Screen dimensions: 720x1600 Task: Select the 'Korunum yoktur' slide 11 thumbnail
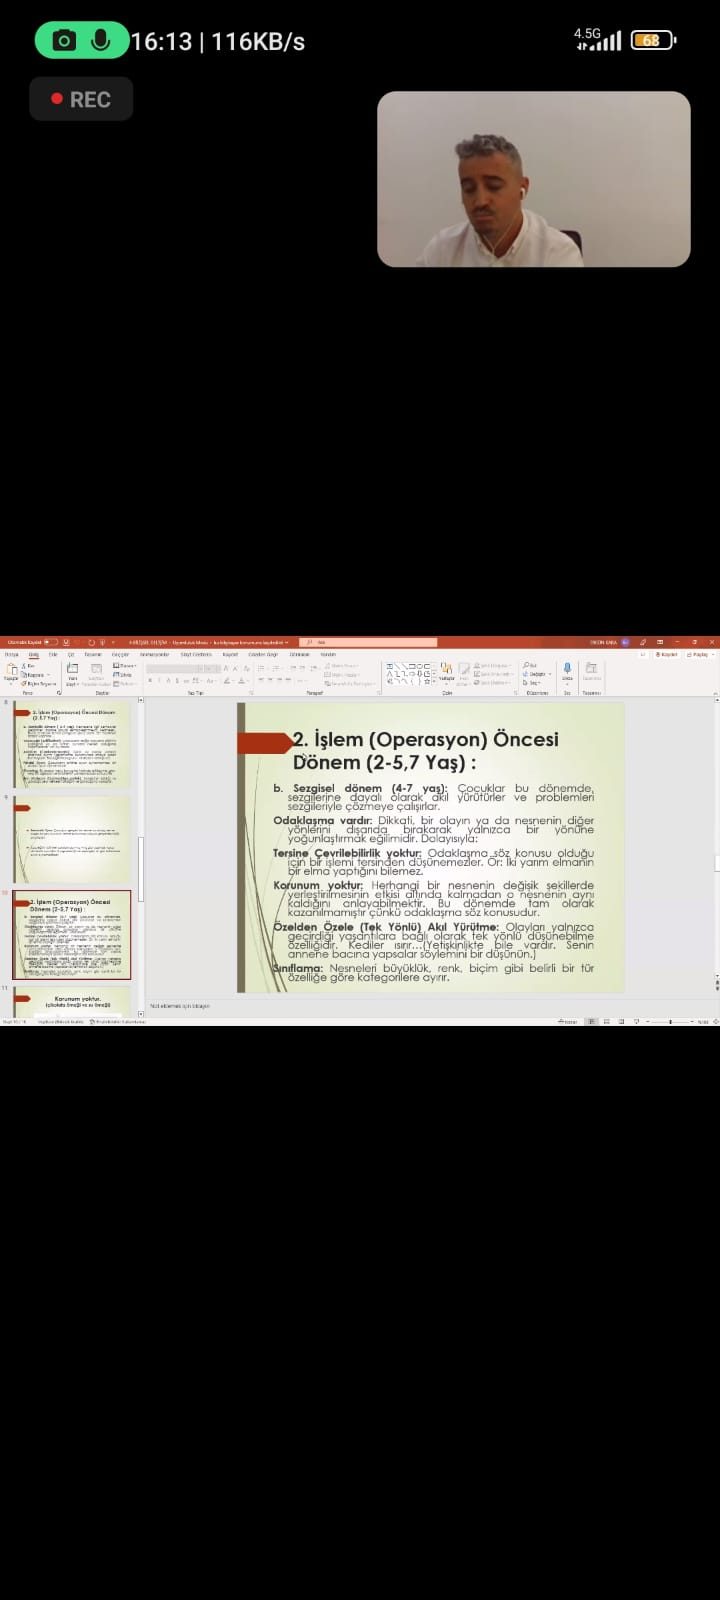click(x=72, y=1001)
